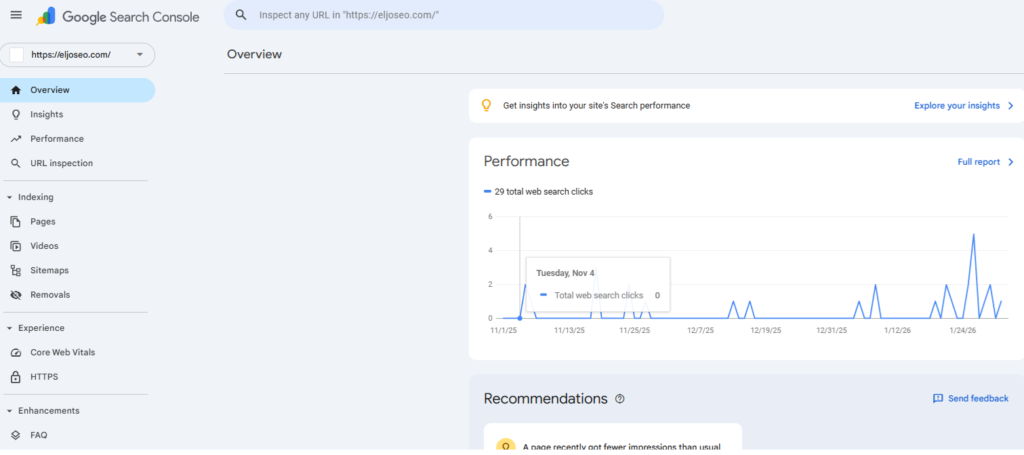
Task: Click the property favicon square
Action: pos(16,55)
